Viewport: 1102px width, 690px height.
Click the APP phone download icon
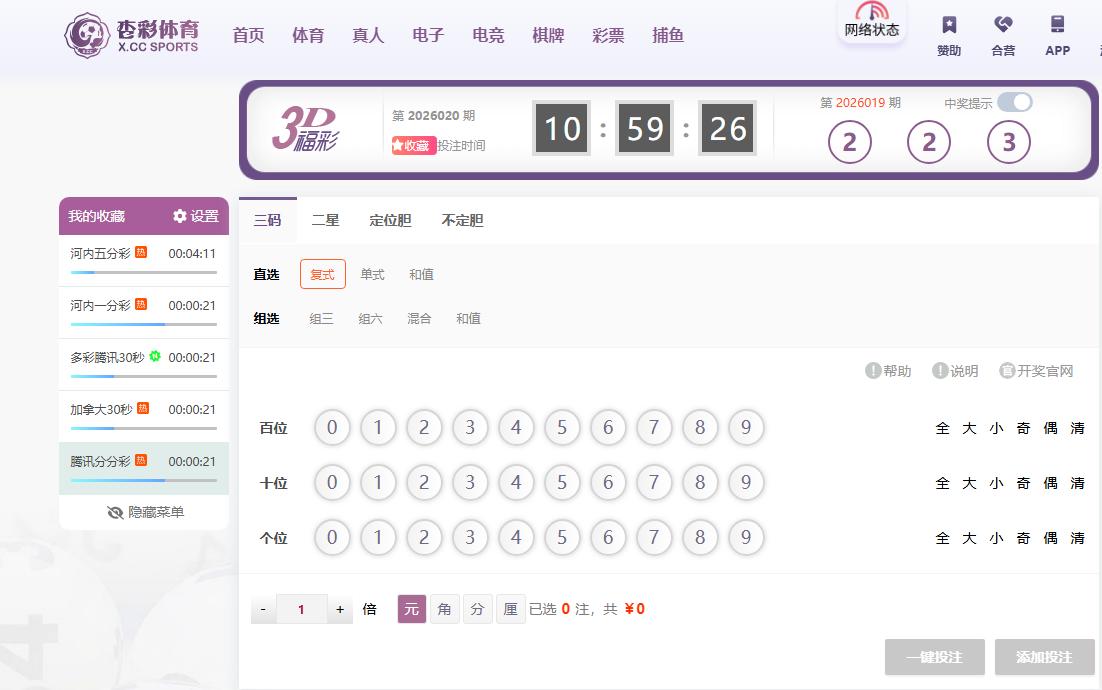1057,25
